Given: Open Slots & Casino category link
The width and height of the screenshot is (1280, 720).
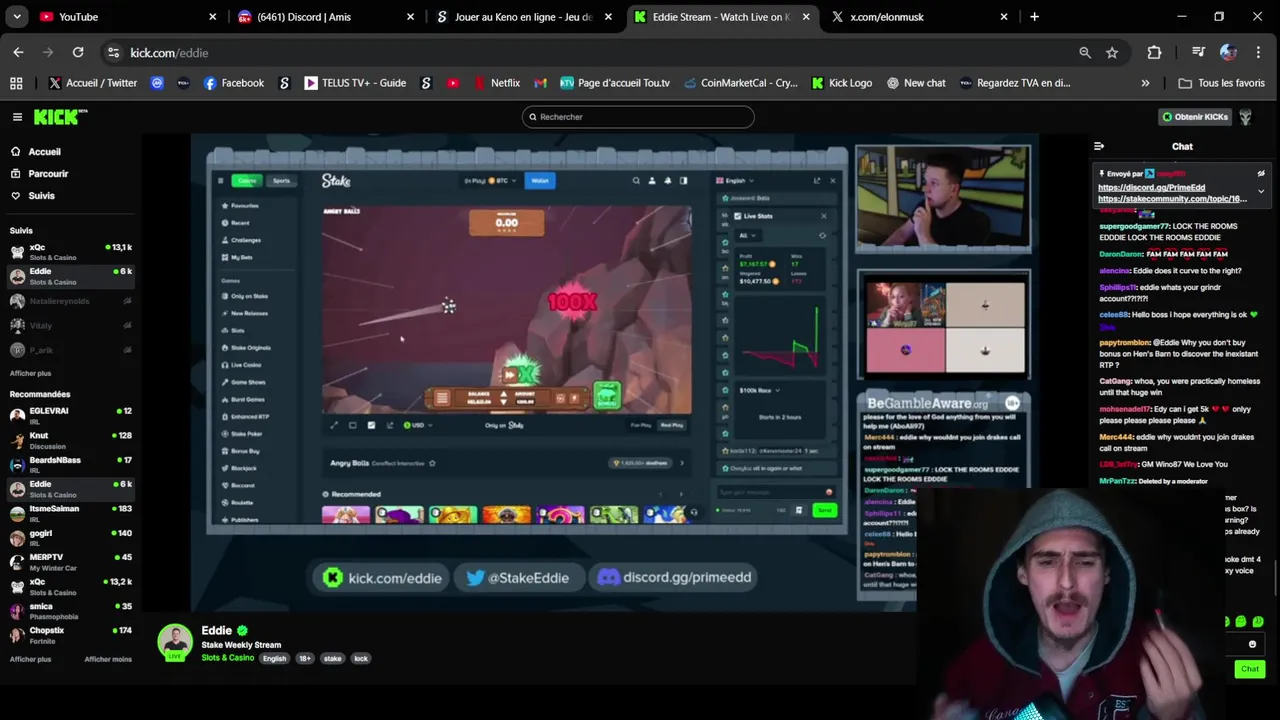Looking at the screenshot, I should coord(227,658).
